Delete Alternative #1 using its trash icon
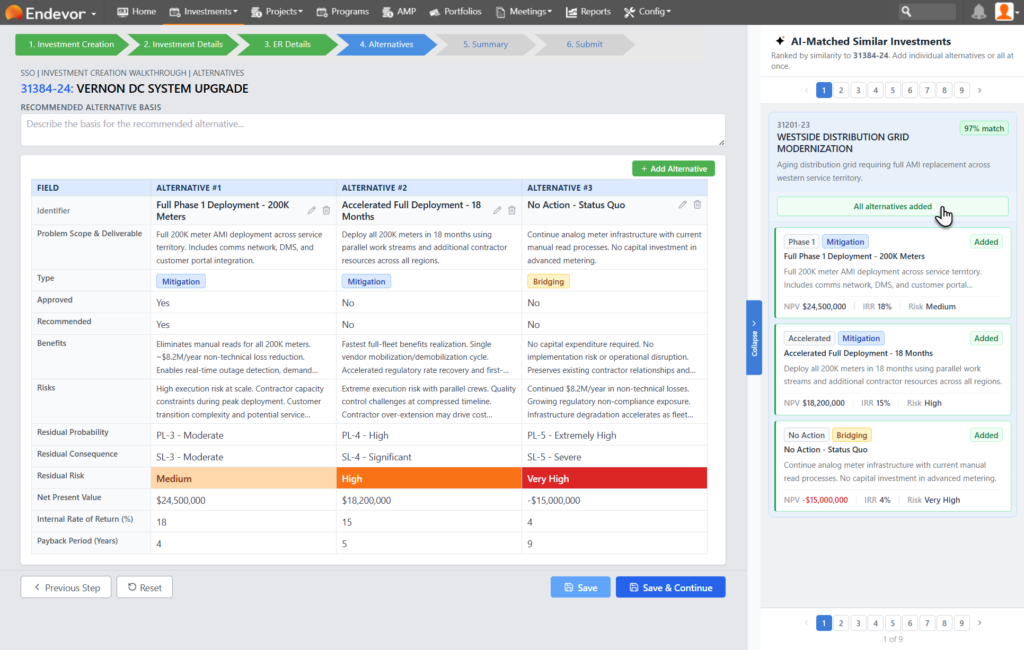This screenshot has height=650, width=1024. click(x=326, y=210)
